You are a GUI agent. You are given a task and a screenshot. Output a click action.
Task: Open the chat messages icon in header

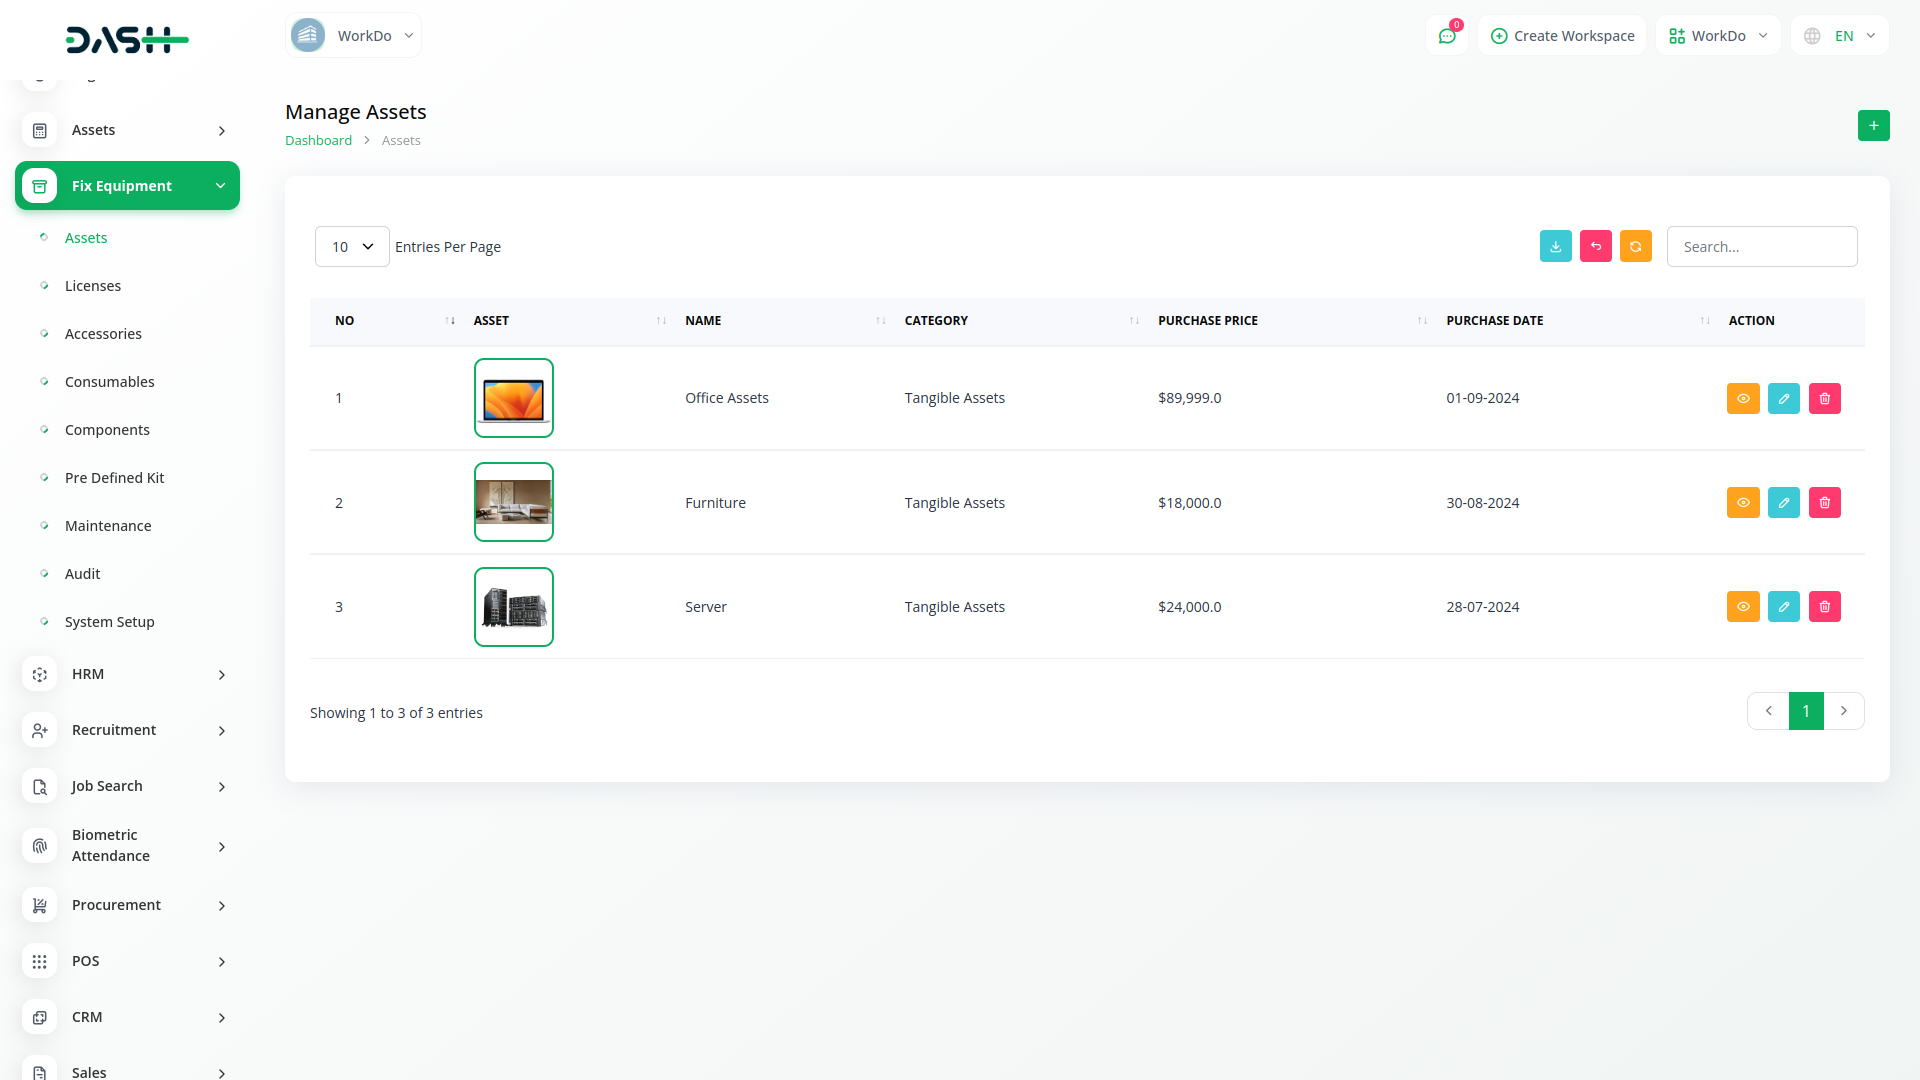(1446, 36)
